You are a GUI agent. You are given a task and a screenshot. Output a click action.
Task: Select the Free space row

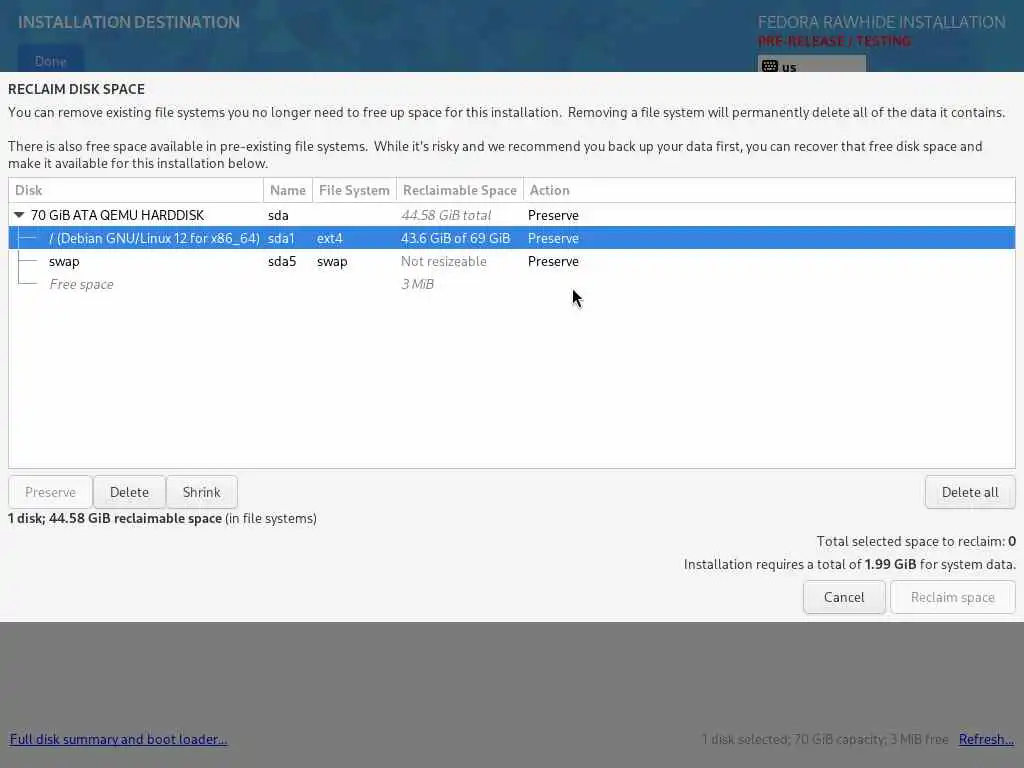pos(512,284)
